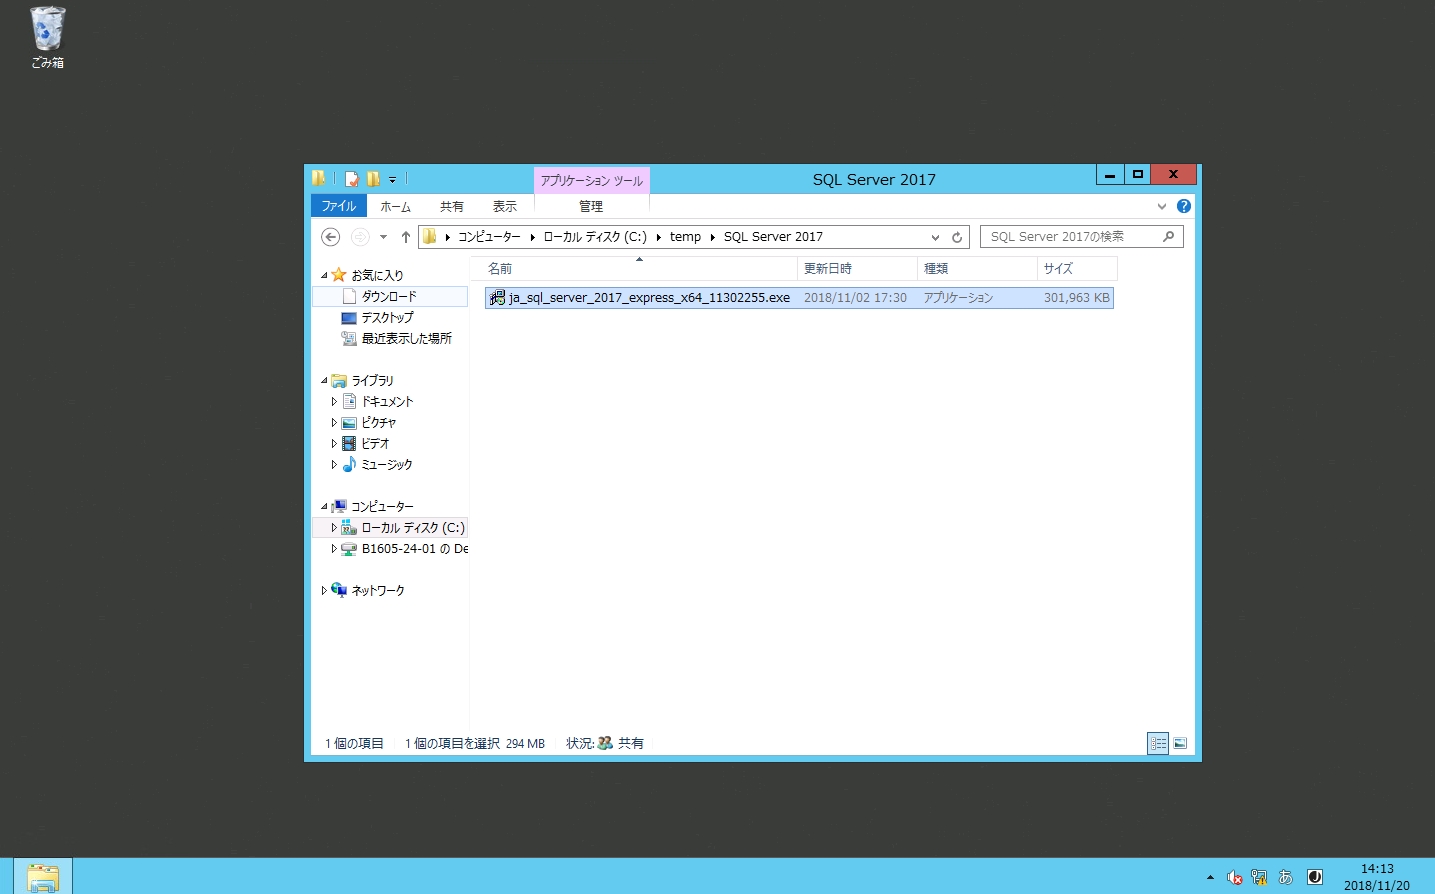Click the New Folder icon in title bar
Viewport: 1435px width, 894px height.
373,179
